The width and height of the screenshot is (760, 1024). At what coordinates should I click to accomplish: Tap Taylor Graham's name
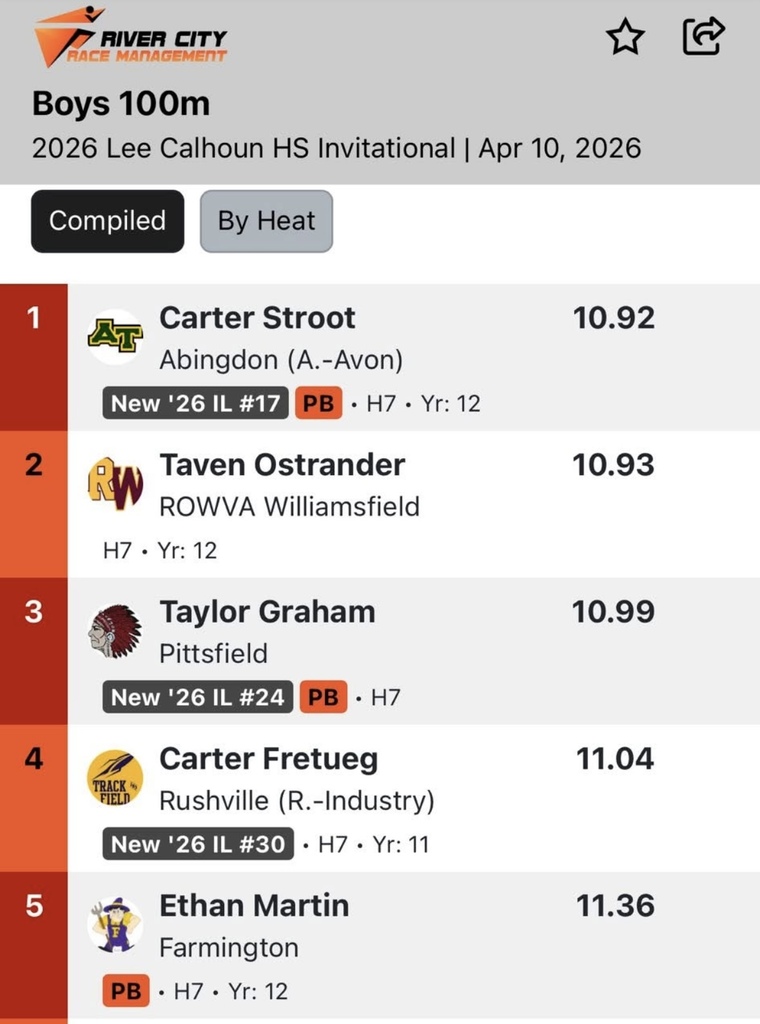pos(267,612)
